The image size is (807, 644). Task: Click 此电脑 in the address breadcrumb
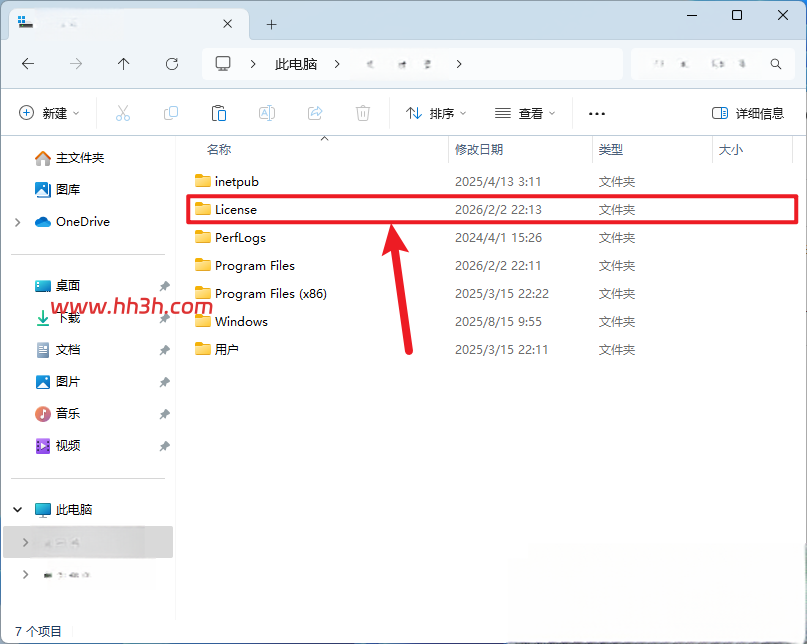point(296,64)
